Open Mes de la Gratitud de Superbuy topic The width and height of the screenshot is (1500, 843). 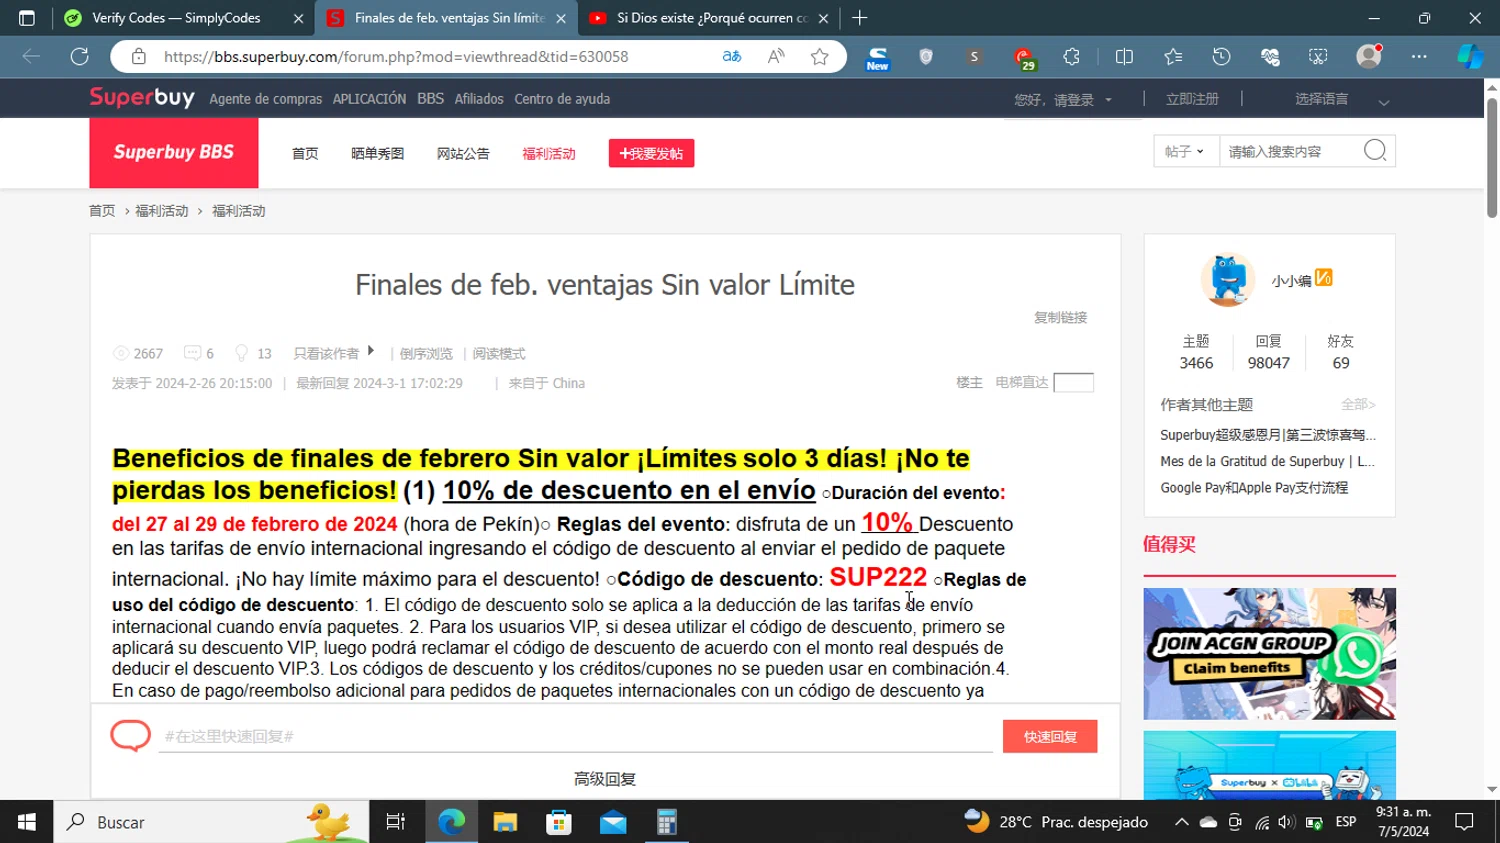point(1267,461)
